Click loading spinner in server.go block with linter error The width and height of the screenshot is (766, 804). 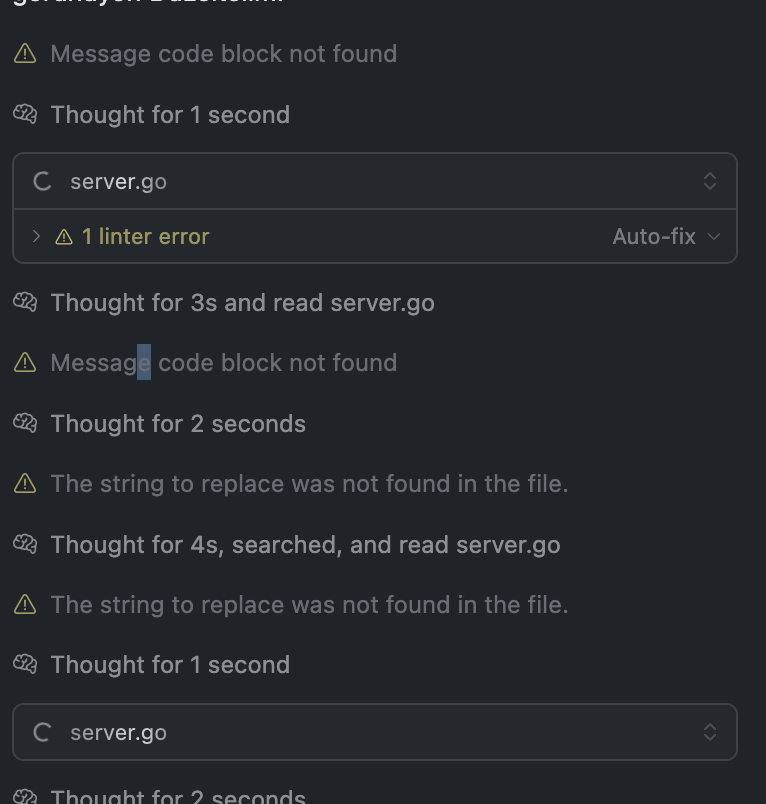click(x=42, y=182)
